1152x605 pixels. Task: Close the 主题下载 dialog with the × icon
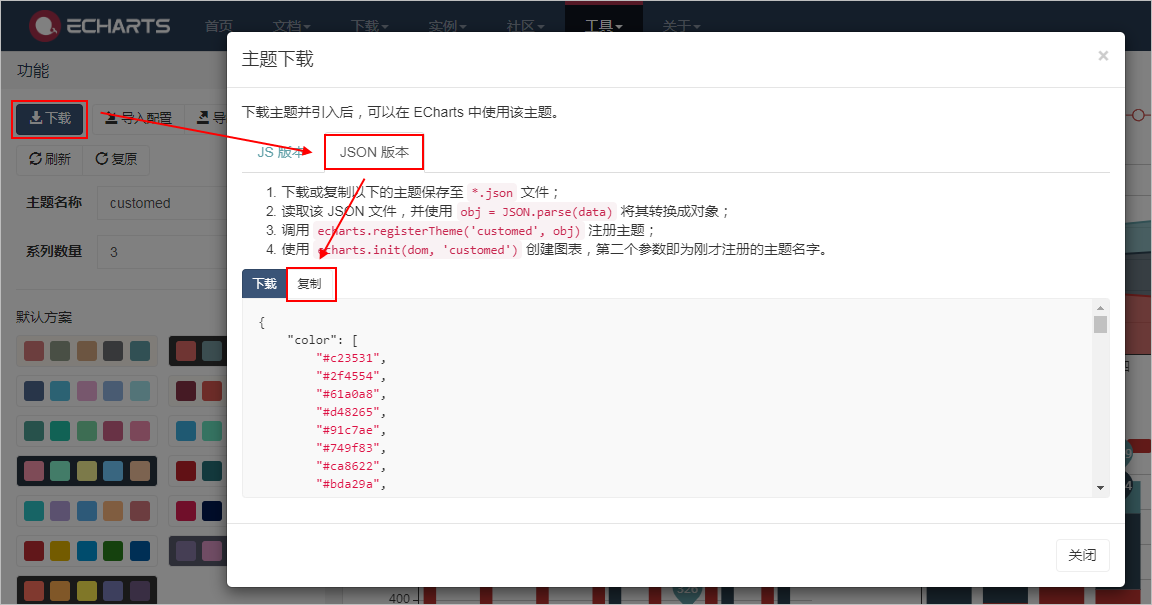1103,56
